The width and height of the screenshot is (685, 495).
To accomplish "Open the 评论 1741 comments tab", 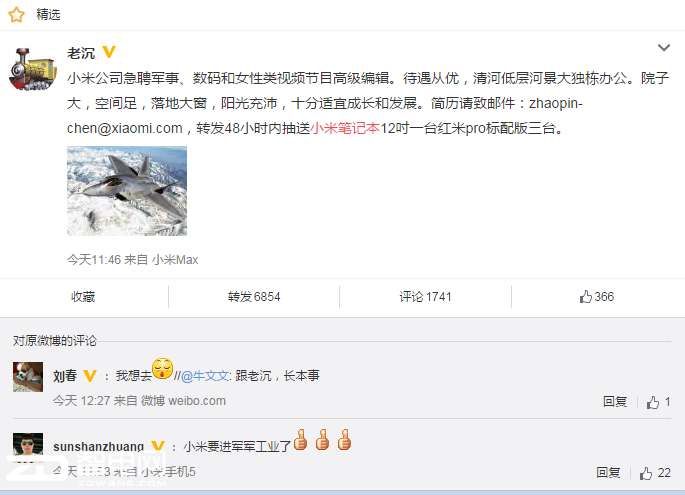I will point(425,297).
